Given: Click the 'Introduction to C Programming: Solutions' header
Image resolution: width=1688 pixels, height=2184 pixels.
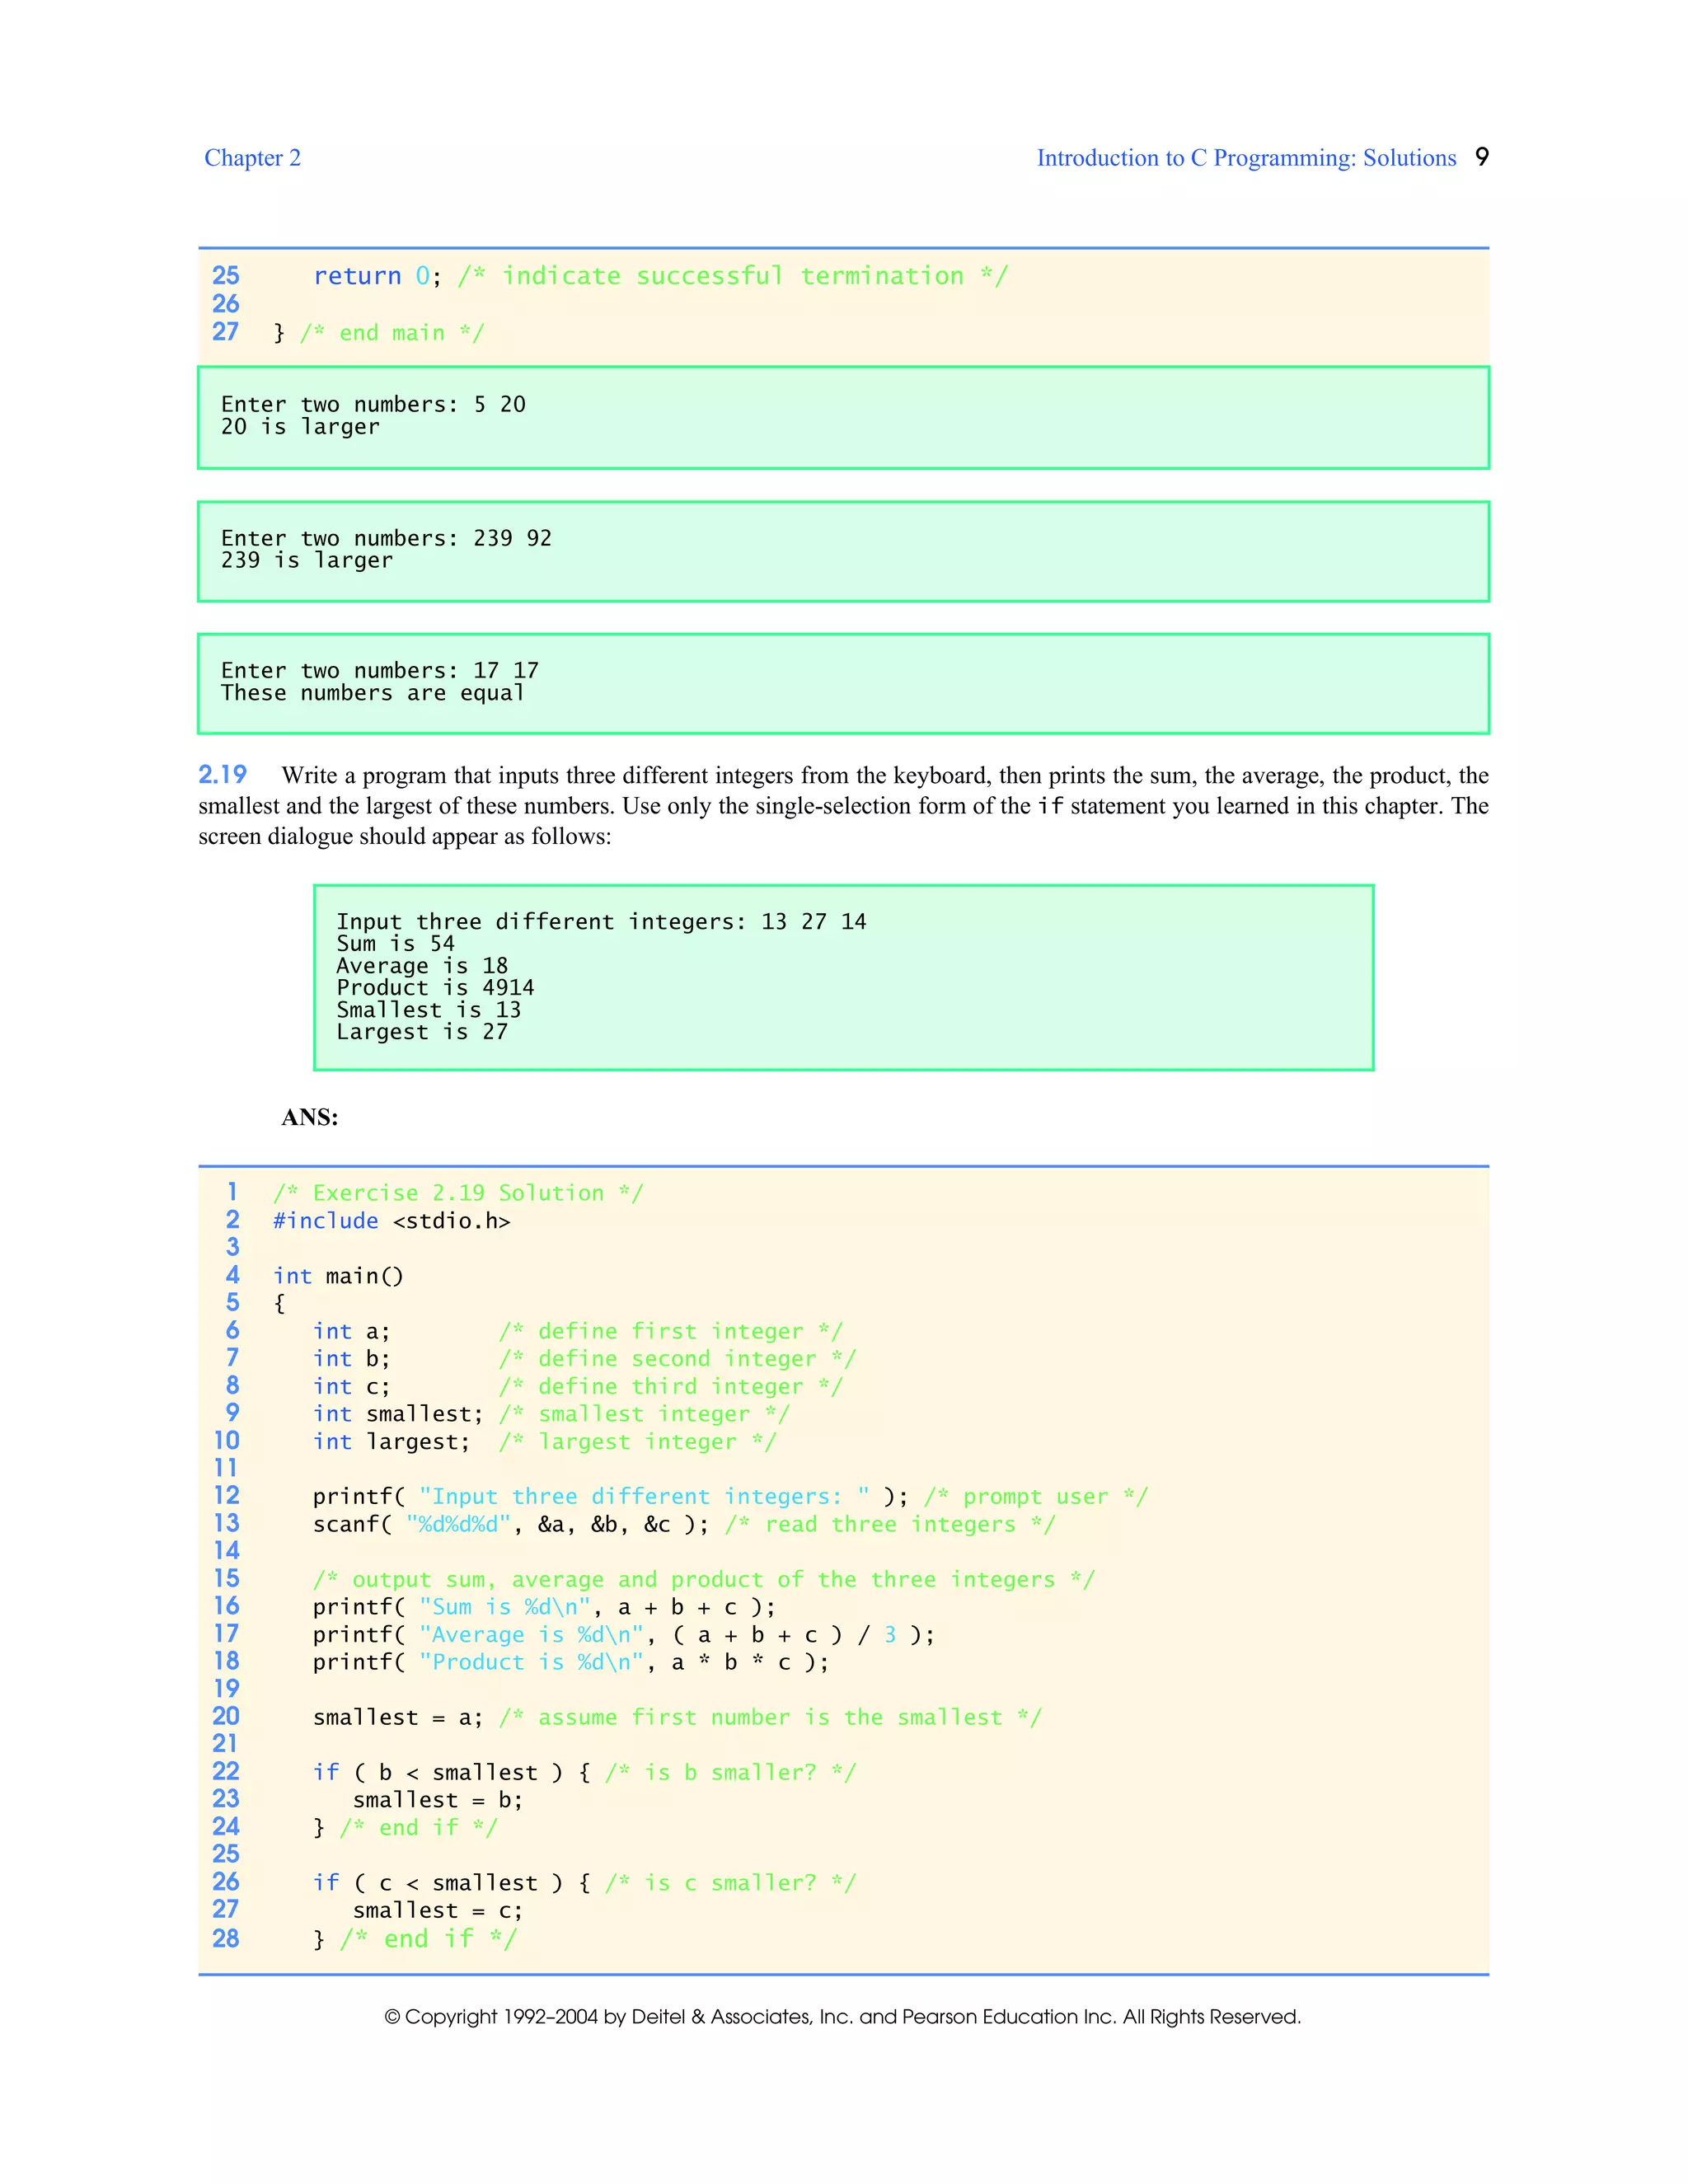Looking at the screenshot, I should [1246, 158].
